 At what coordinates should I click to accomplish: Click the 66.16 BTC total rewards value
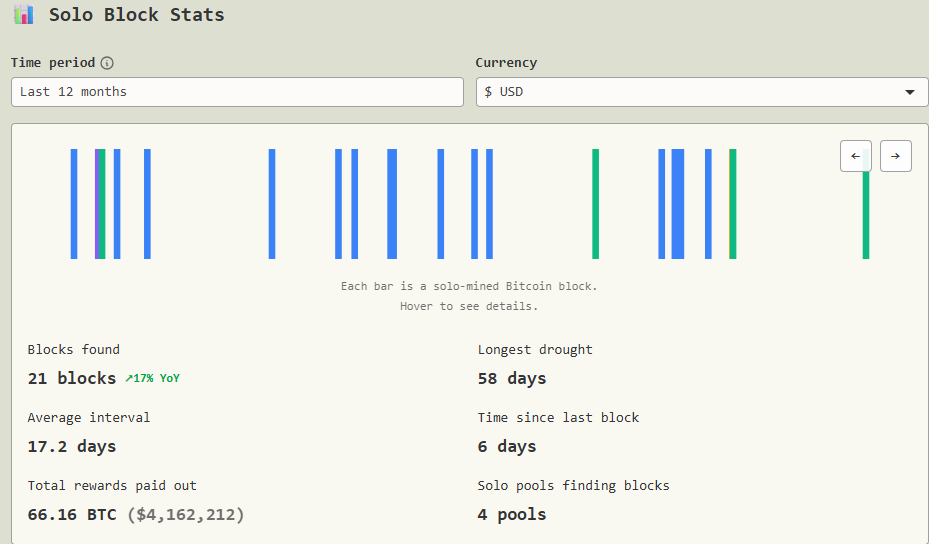(72, 514)
